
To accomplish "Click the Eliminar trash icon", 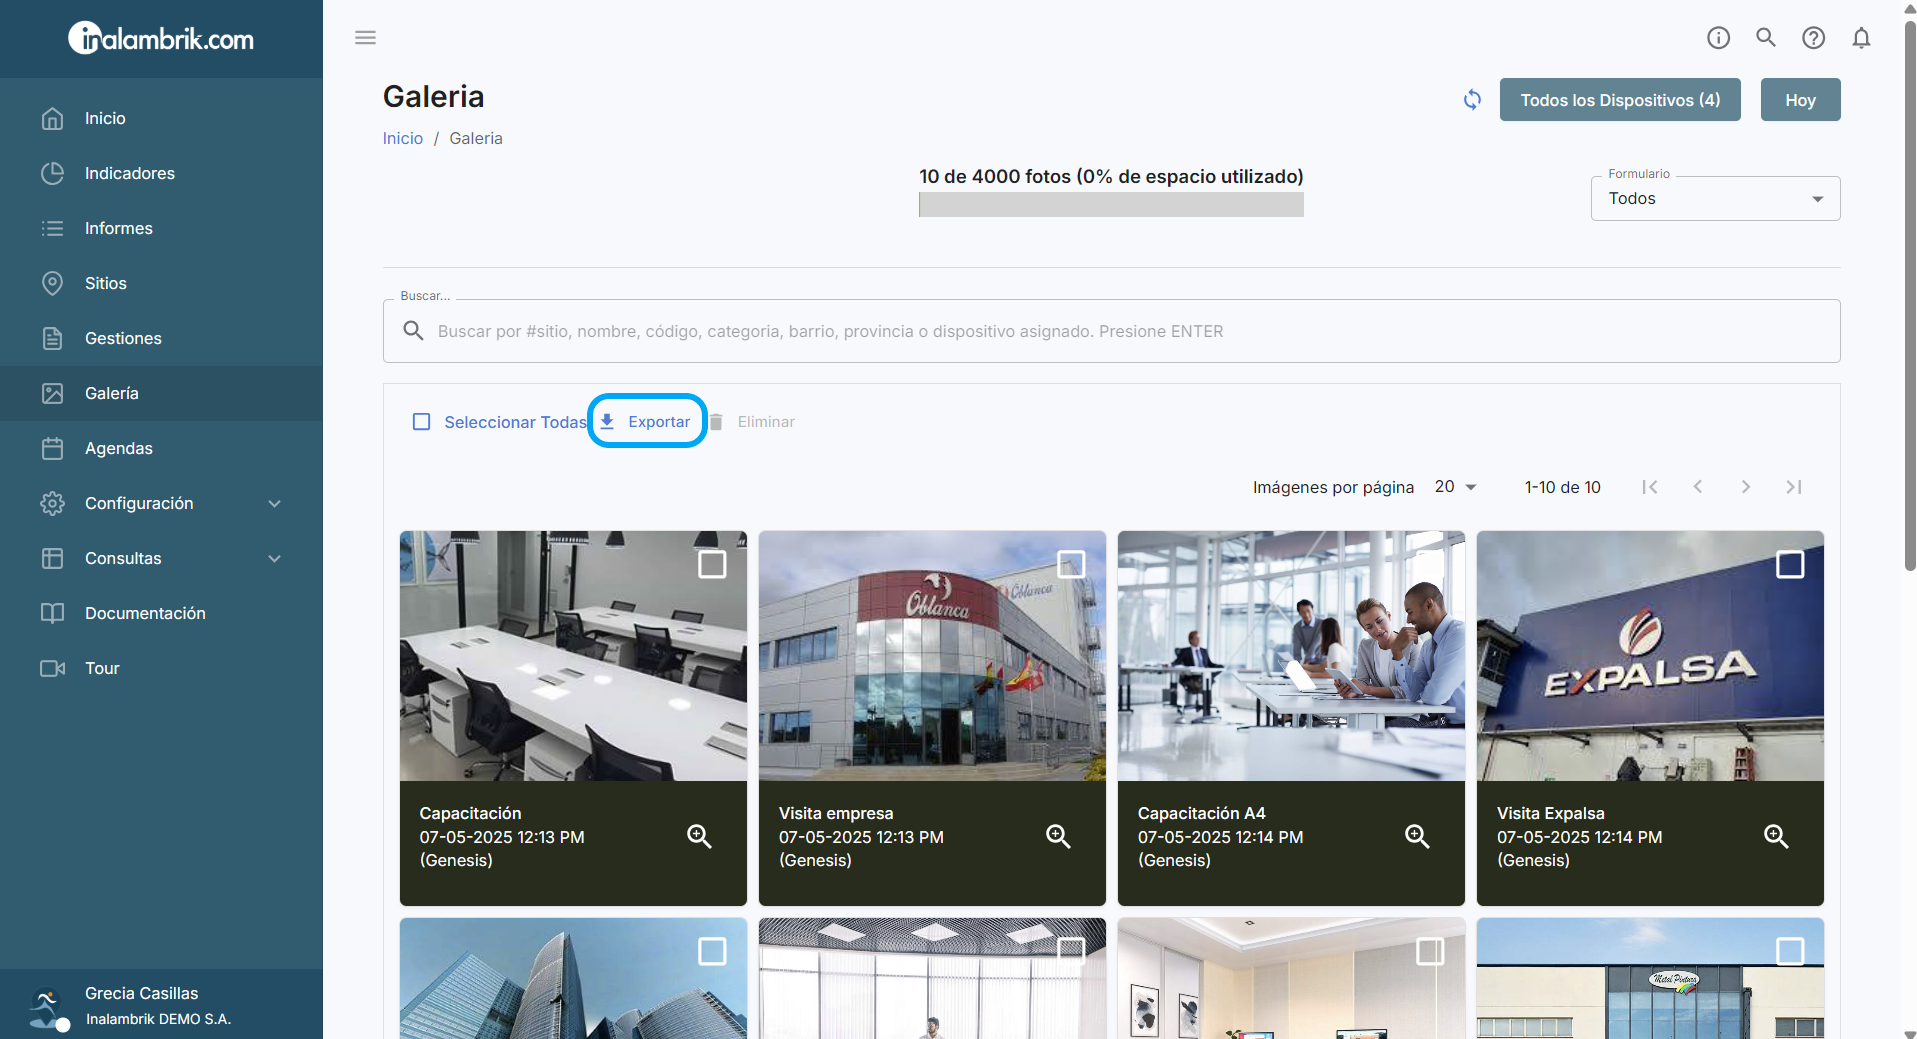I will click(x=716, y=422).
